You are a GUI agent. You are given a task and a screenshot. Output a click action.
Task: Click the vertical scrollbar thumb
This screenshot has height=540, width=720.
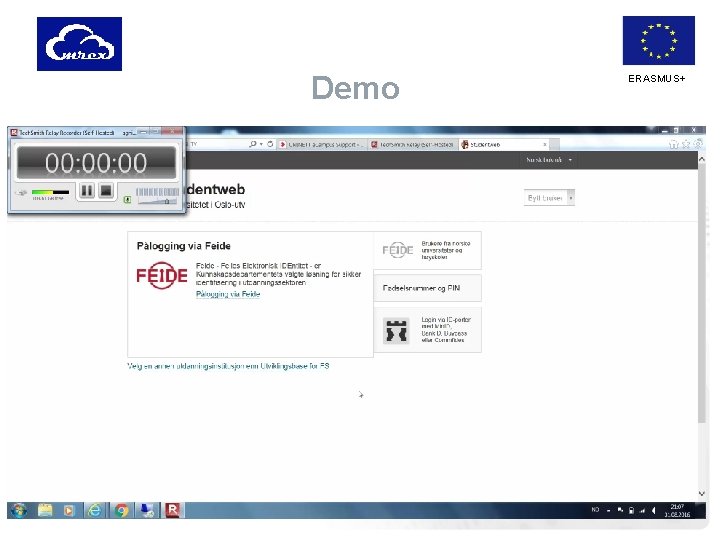point(701,294)
